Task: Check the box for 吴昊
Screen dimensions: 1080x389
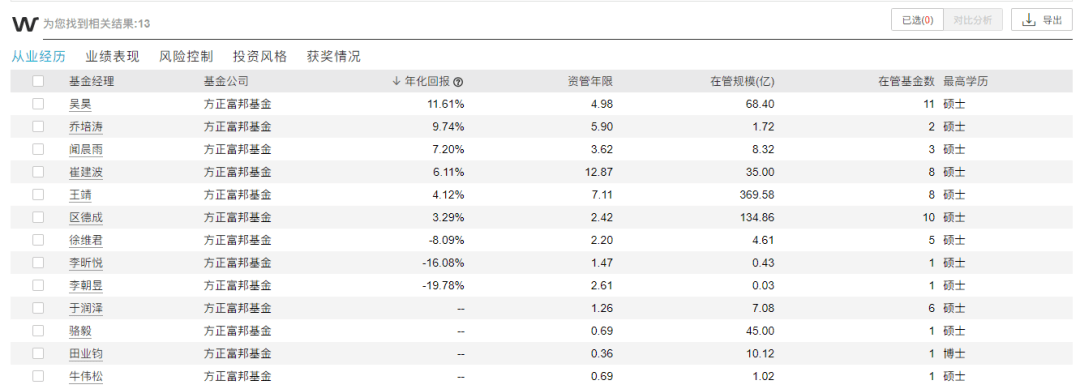Action: [38, 104]
